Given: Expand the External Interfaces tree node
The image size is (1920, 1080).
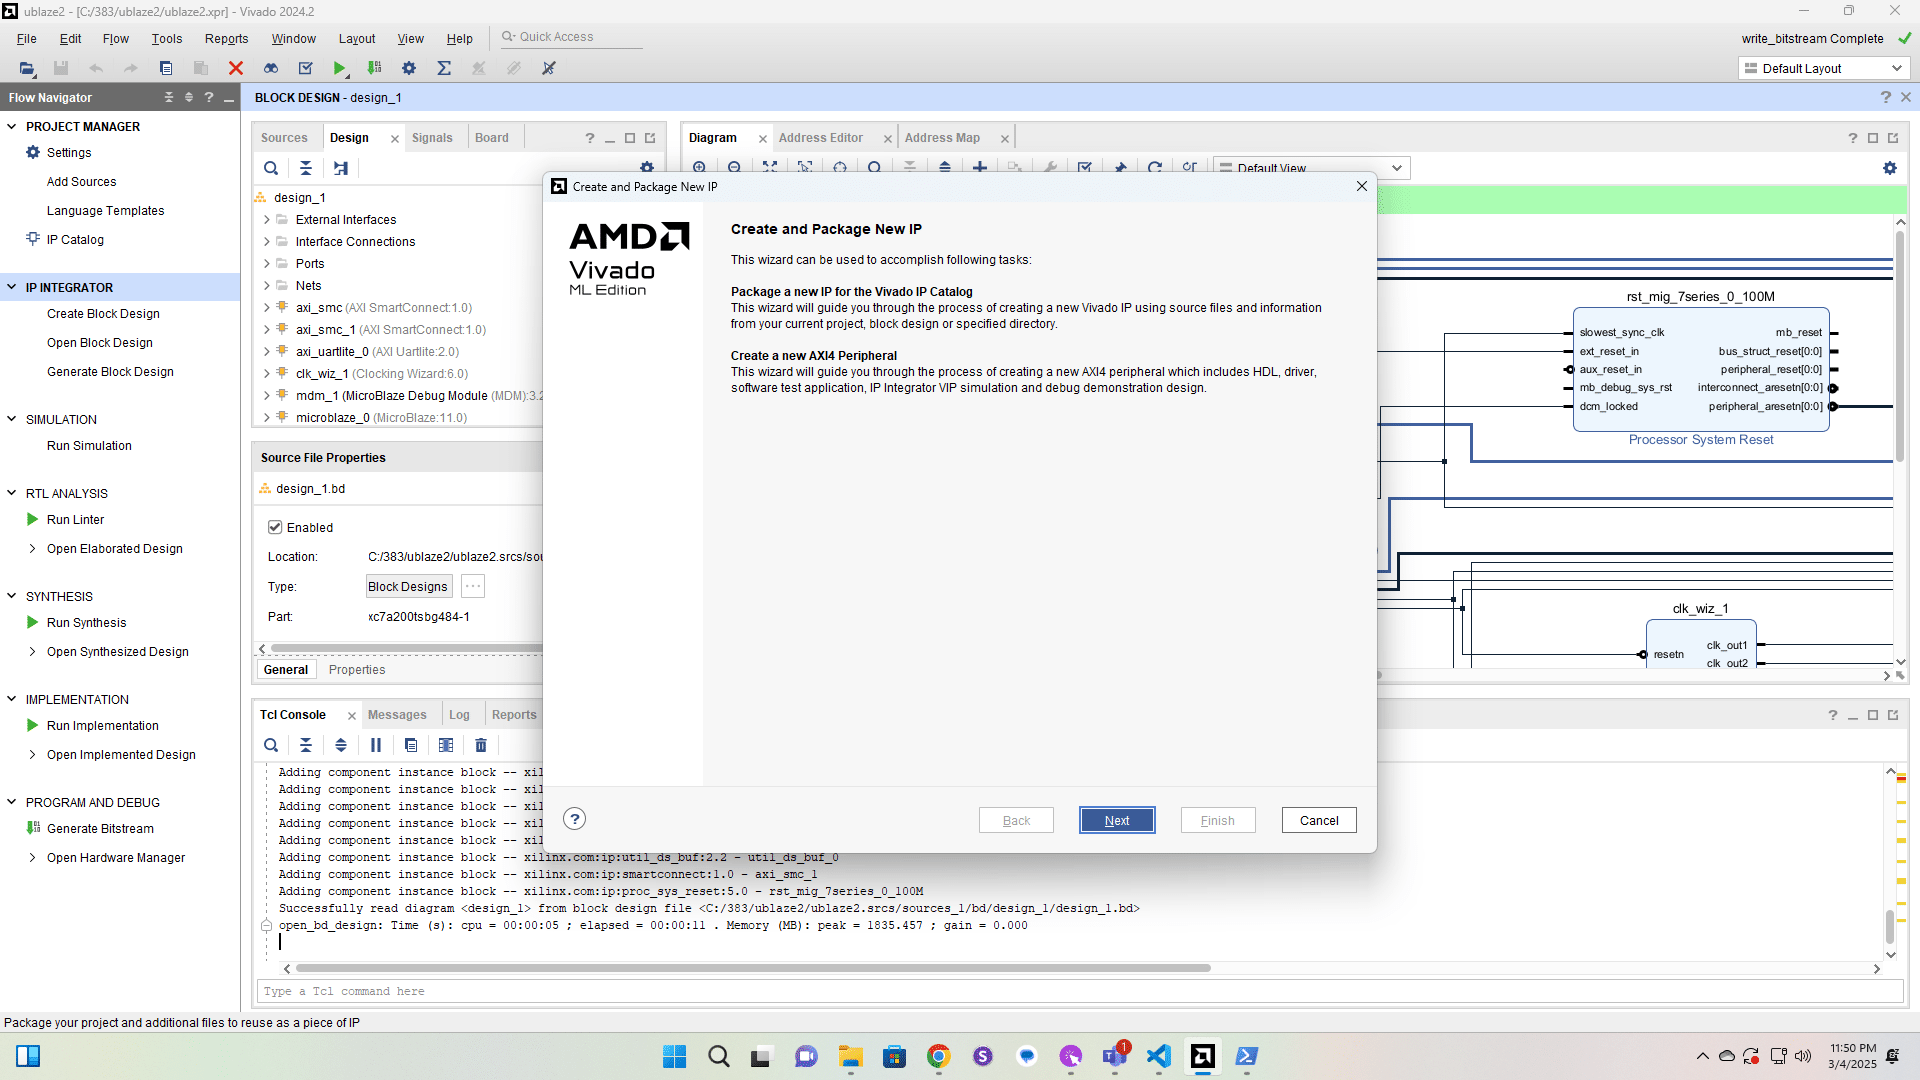Looking at the screenshot, I should pyautogui.click(x=267, y=220).
